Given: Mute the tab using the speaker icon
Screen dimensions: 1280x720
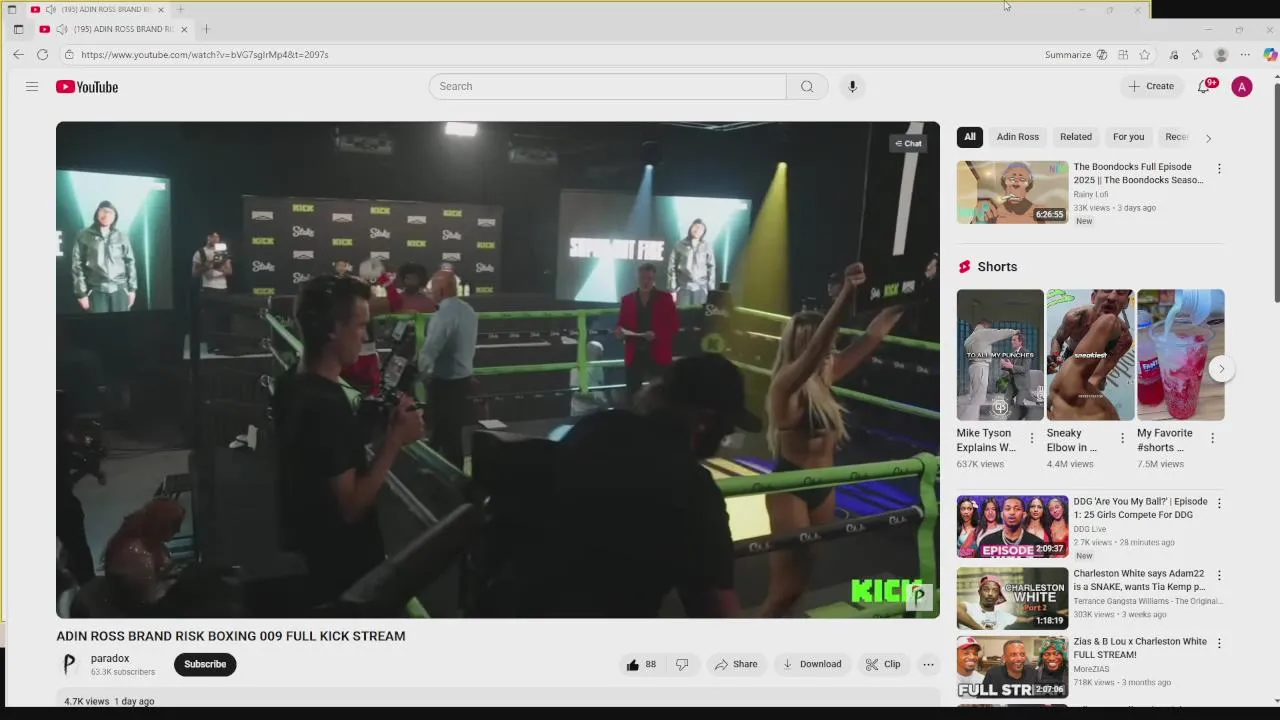Looking at the screenshot, I should (61, 29).
